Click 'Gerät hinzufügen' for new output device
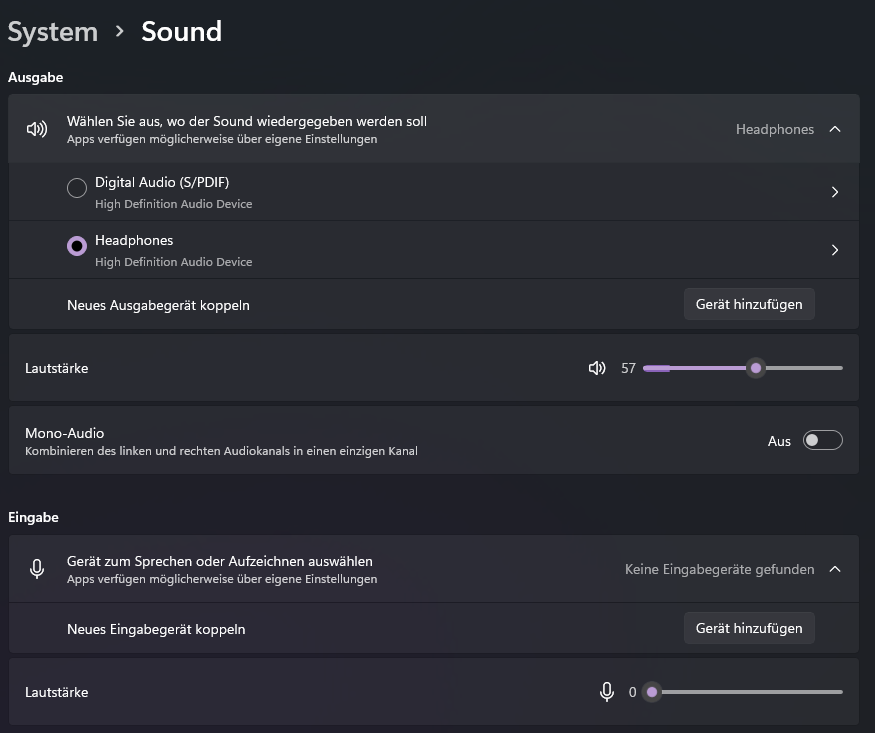The width and height of the screenshot is (875, 733). (x=749, y=304)
